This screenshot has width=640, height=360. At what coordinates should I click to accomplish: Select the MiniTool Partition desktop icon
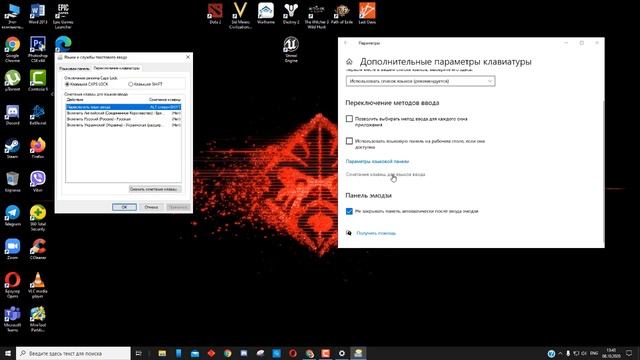click(x=38, y=319)
